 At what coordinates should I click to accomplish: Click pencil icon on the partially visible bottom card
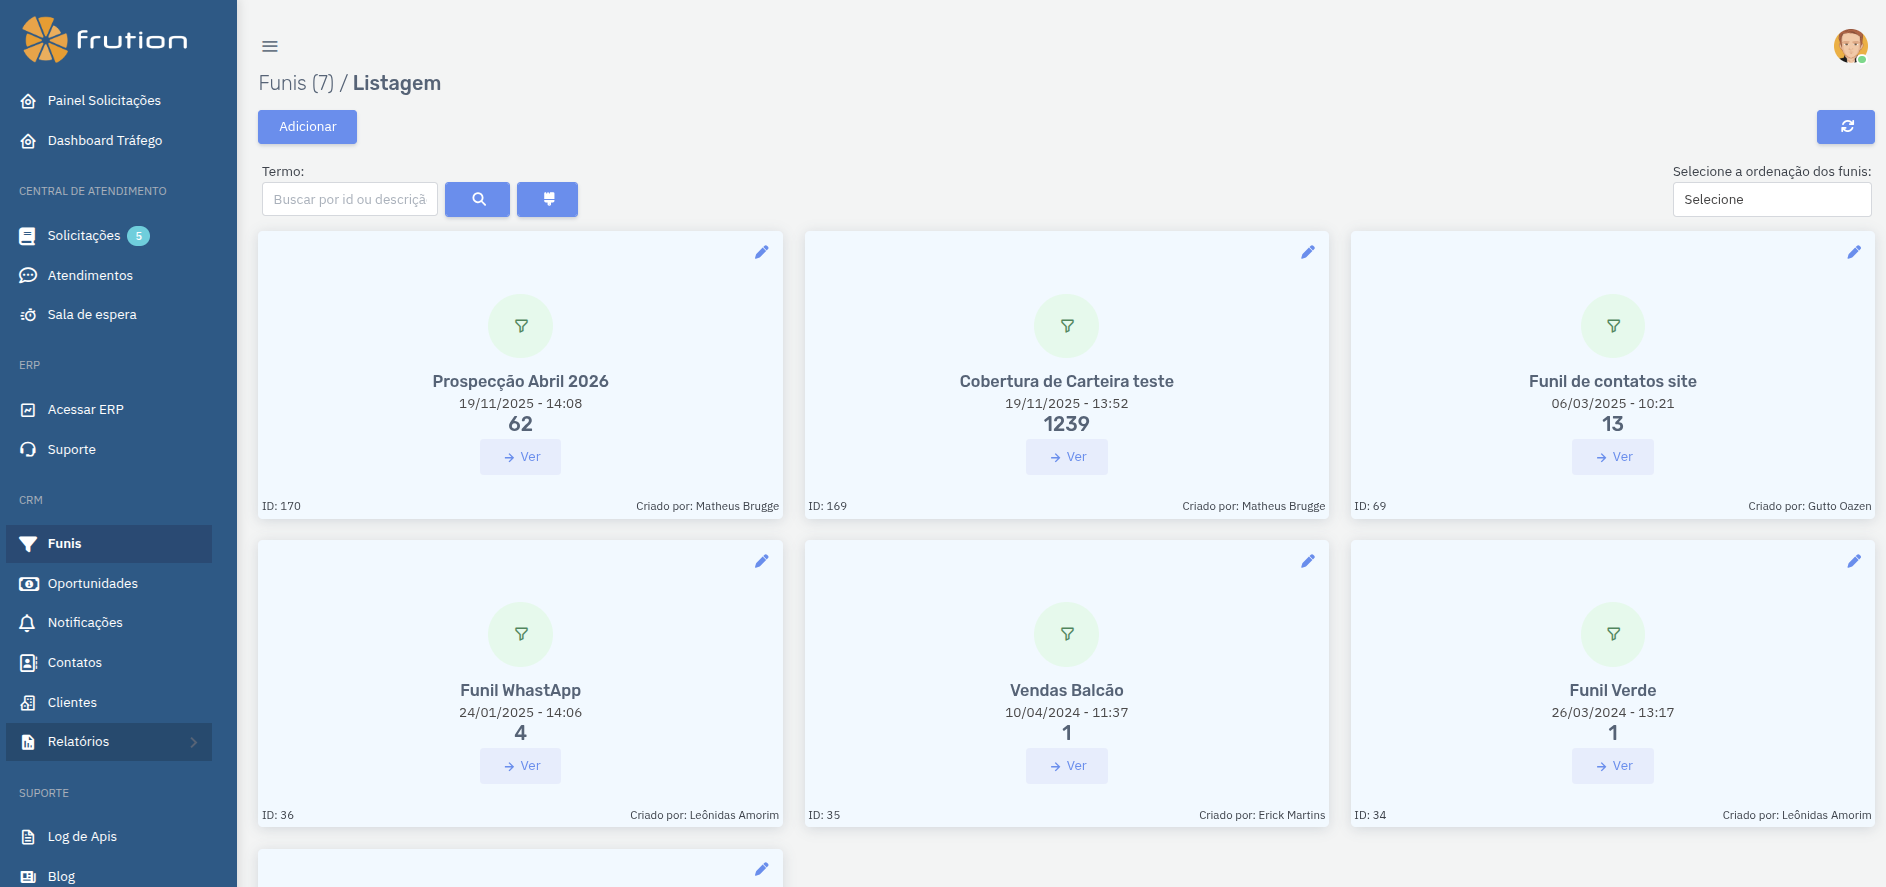(762, 869)
